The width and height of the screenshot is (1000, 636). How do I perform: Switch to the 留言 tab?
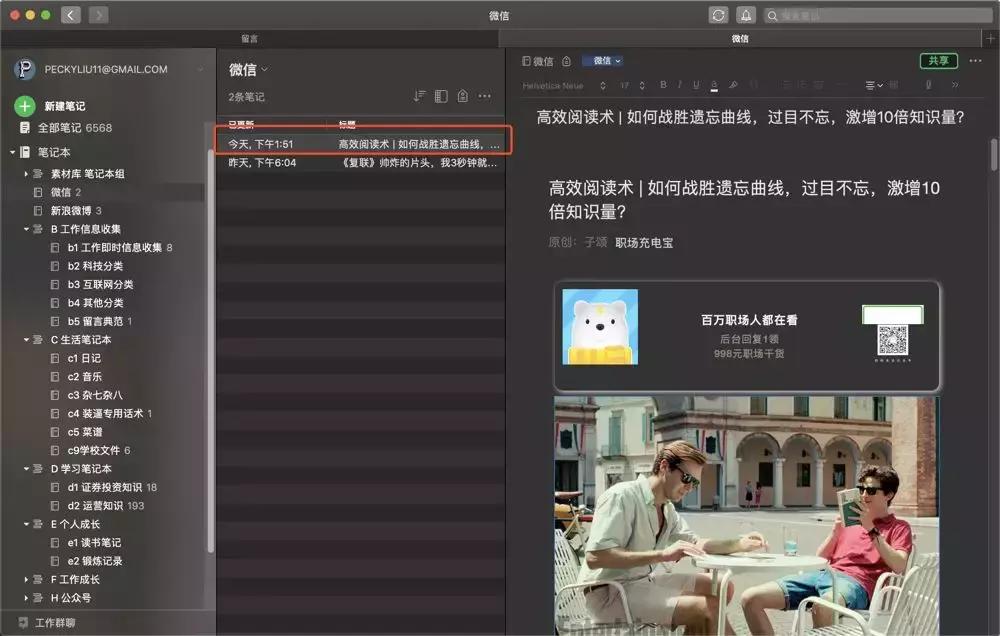250,38
